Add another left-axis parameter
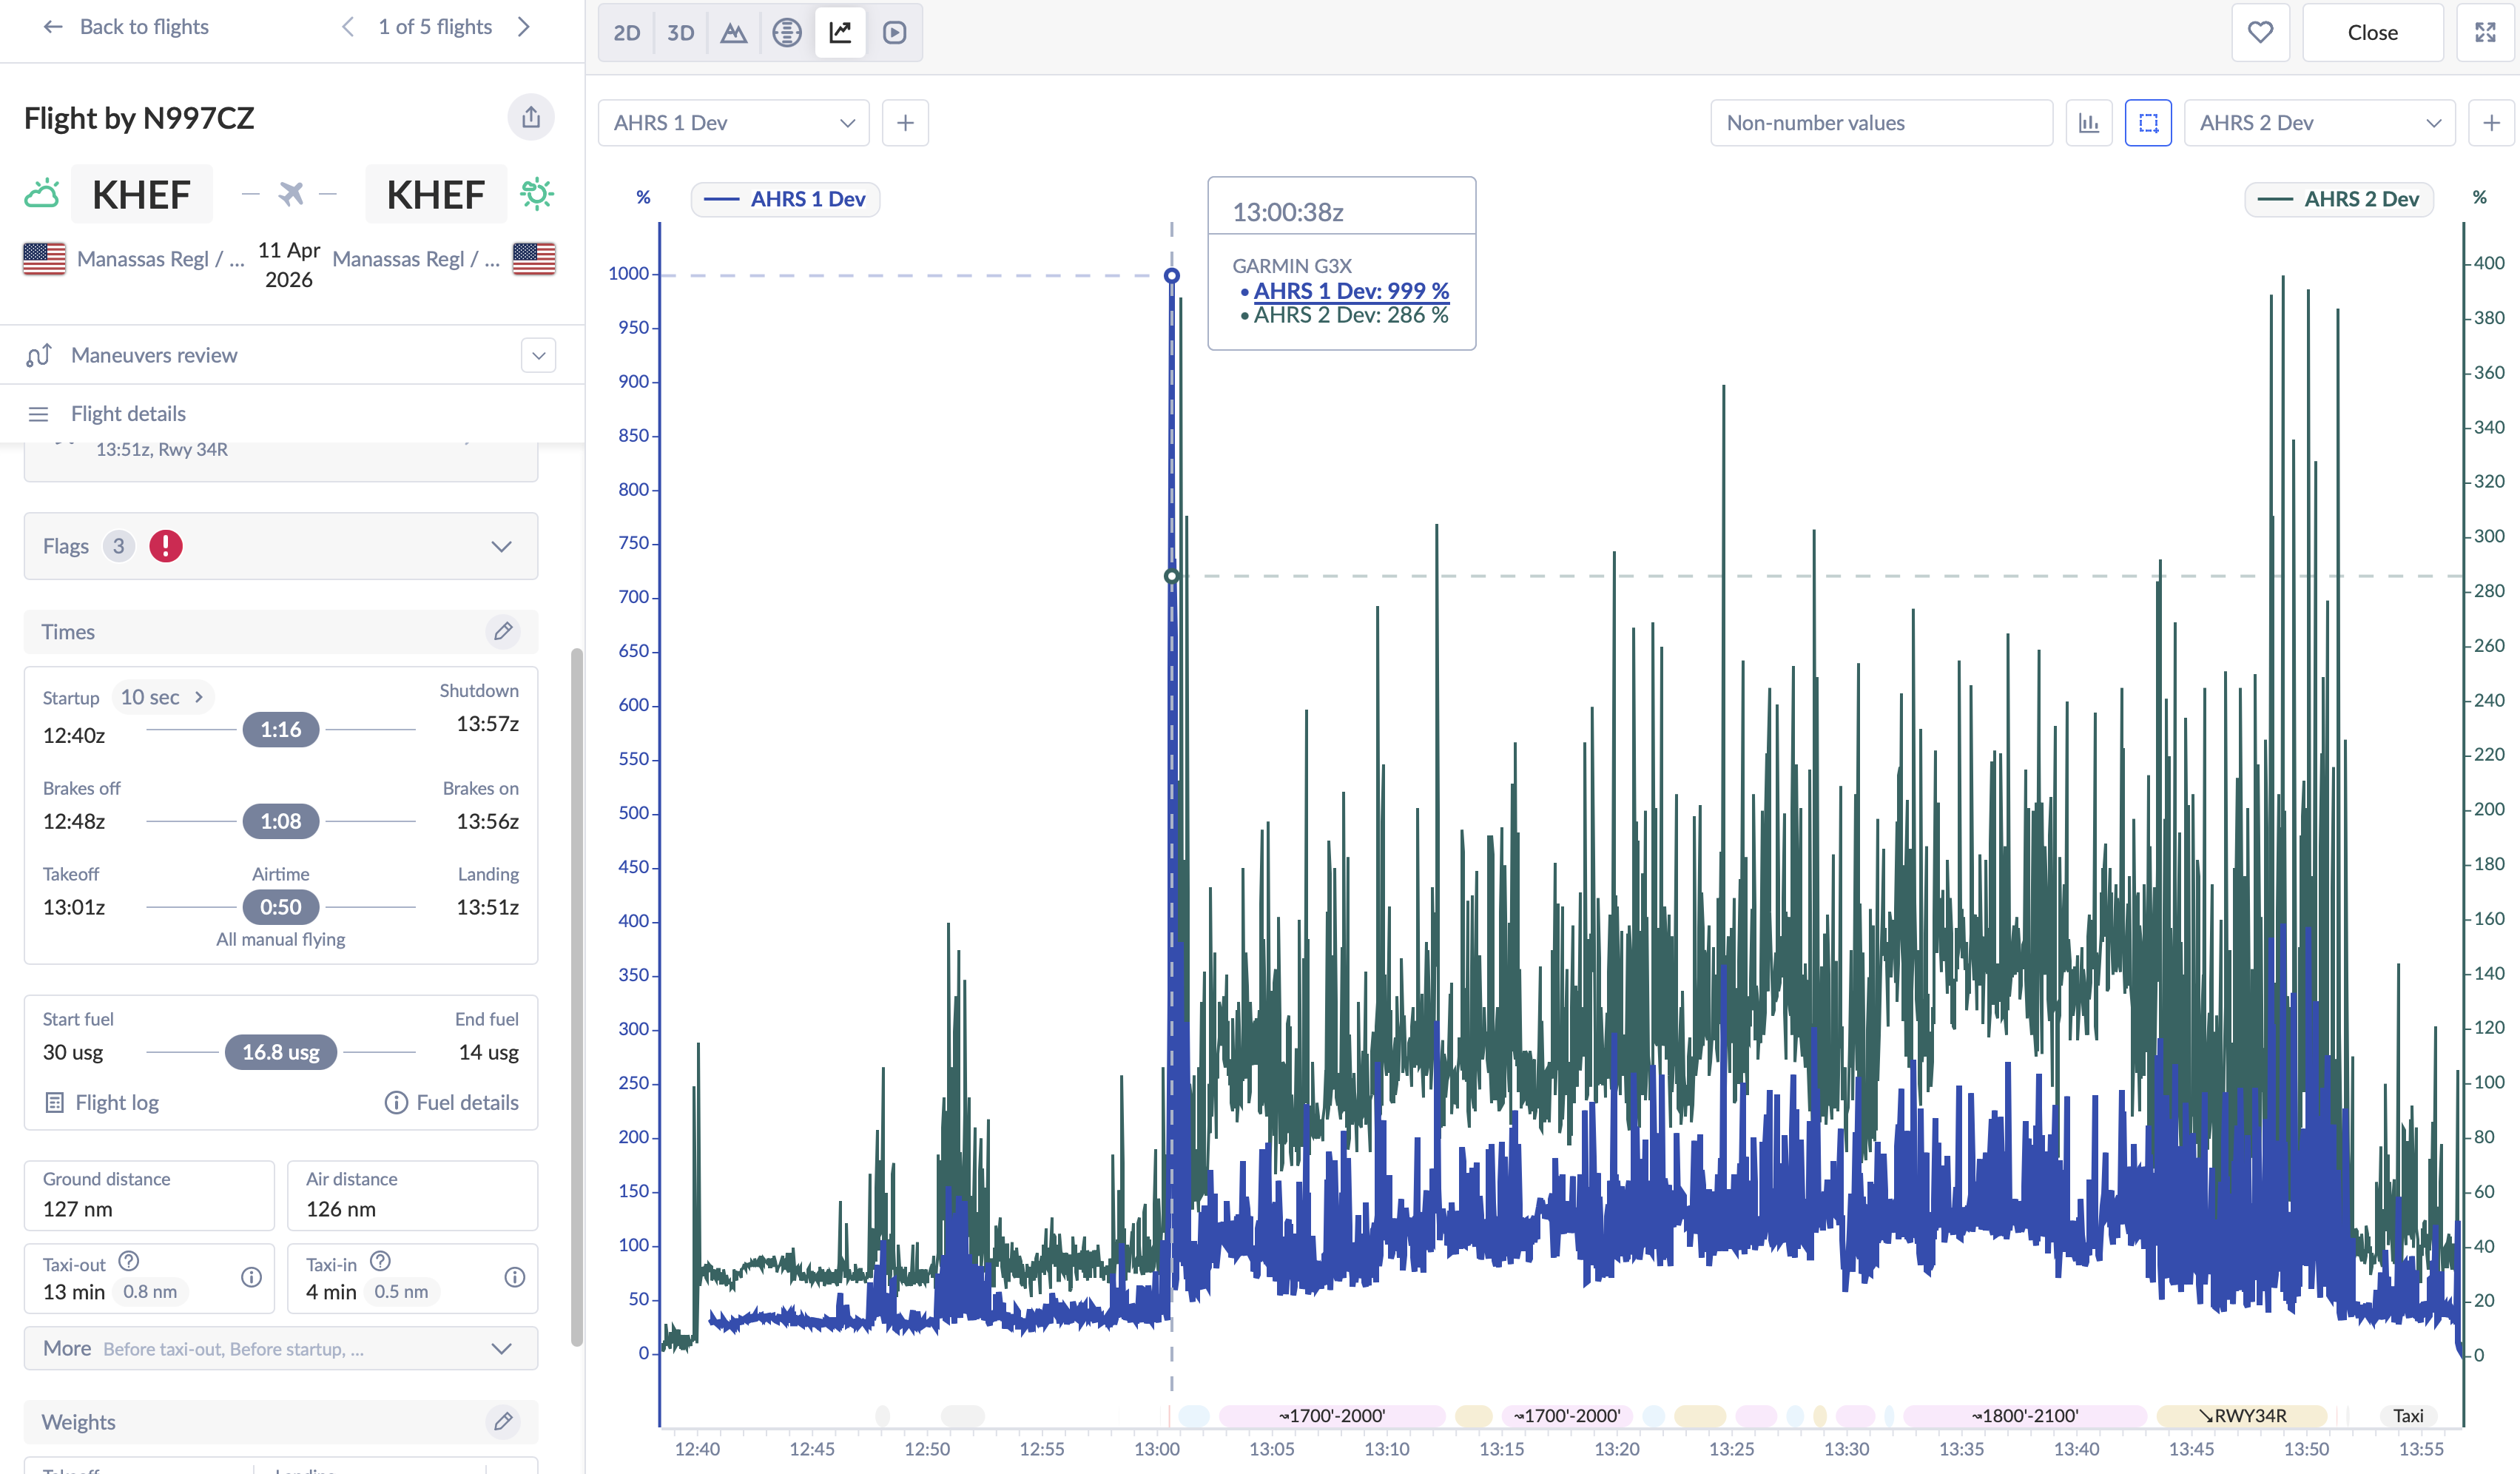This screenshot has height=1474, width=2520. [x=905, y=123]
